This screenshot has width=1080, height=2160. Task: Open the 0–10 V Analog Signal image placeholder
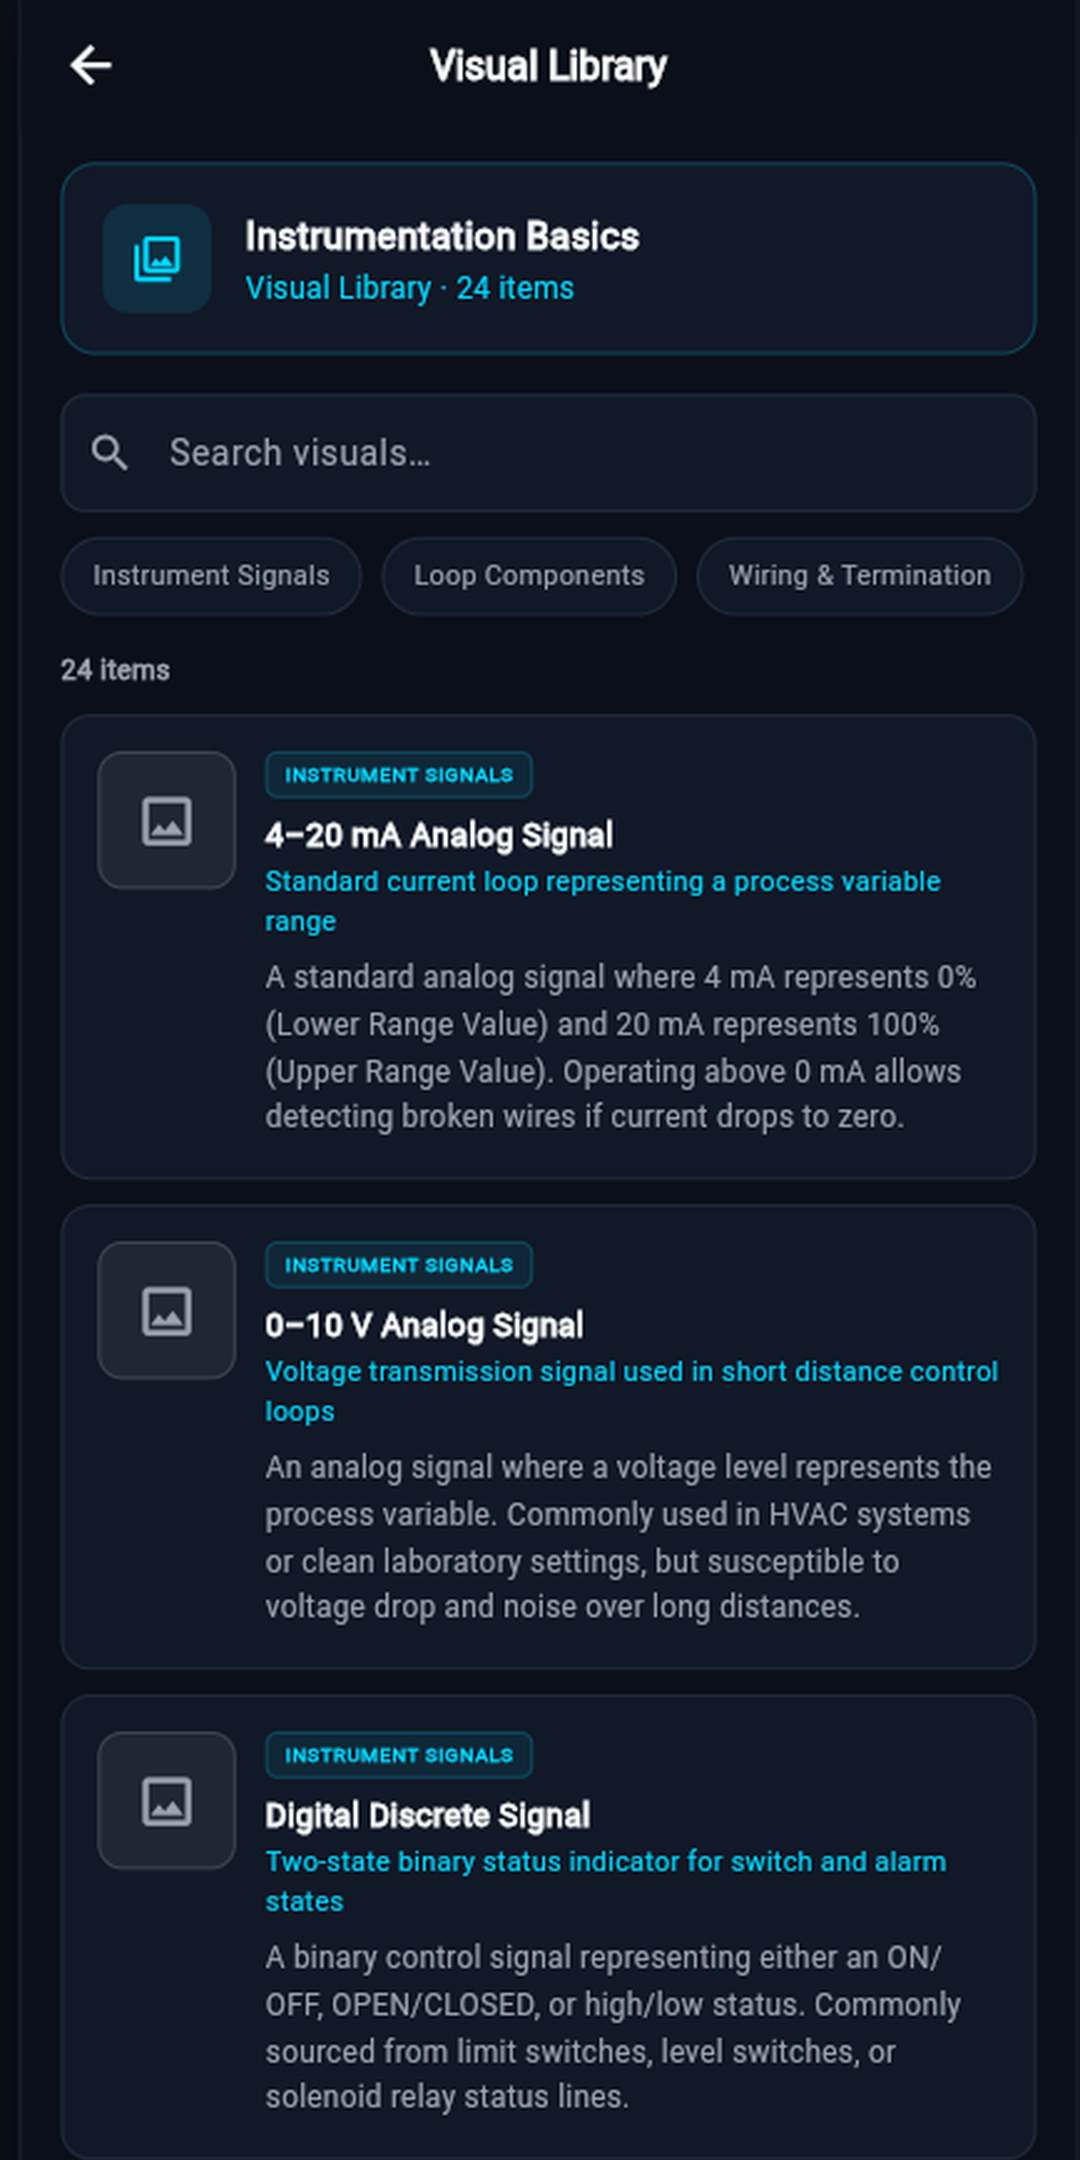[167, 1310]
